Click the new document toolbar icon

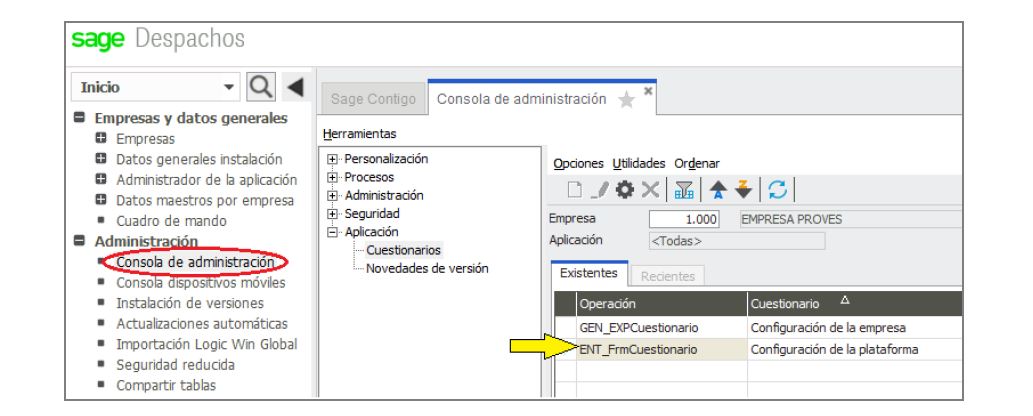click(574, 190)
